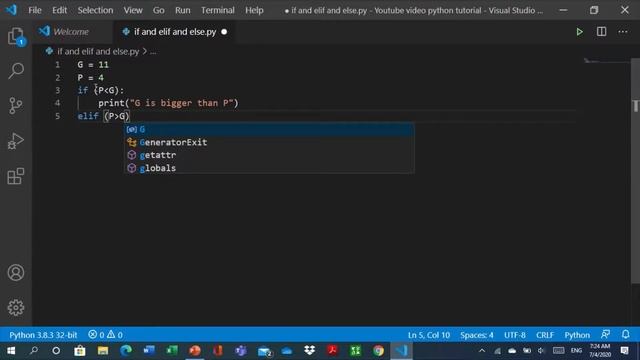This screenshot has width=640, height=360.
Task: Run Python file with green play button
Action: pos(579,32)
